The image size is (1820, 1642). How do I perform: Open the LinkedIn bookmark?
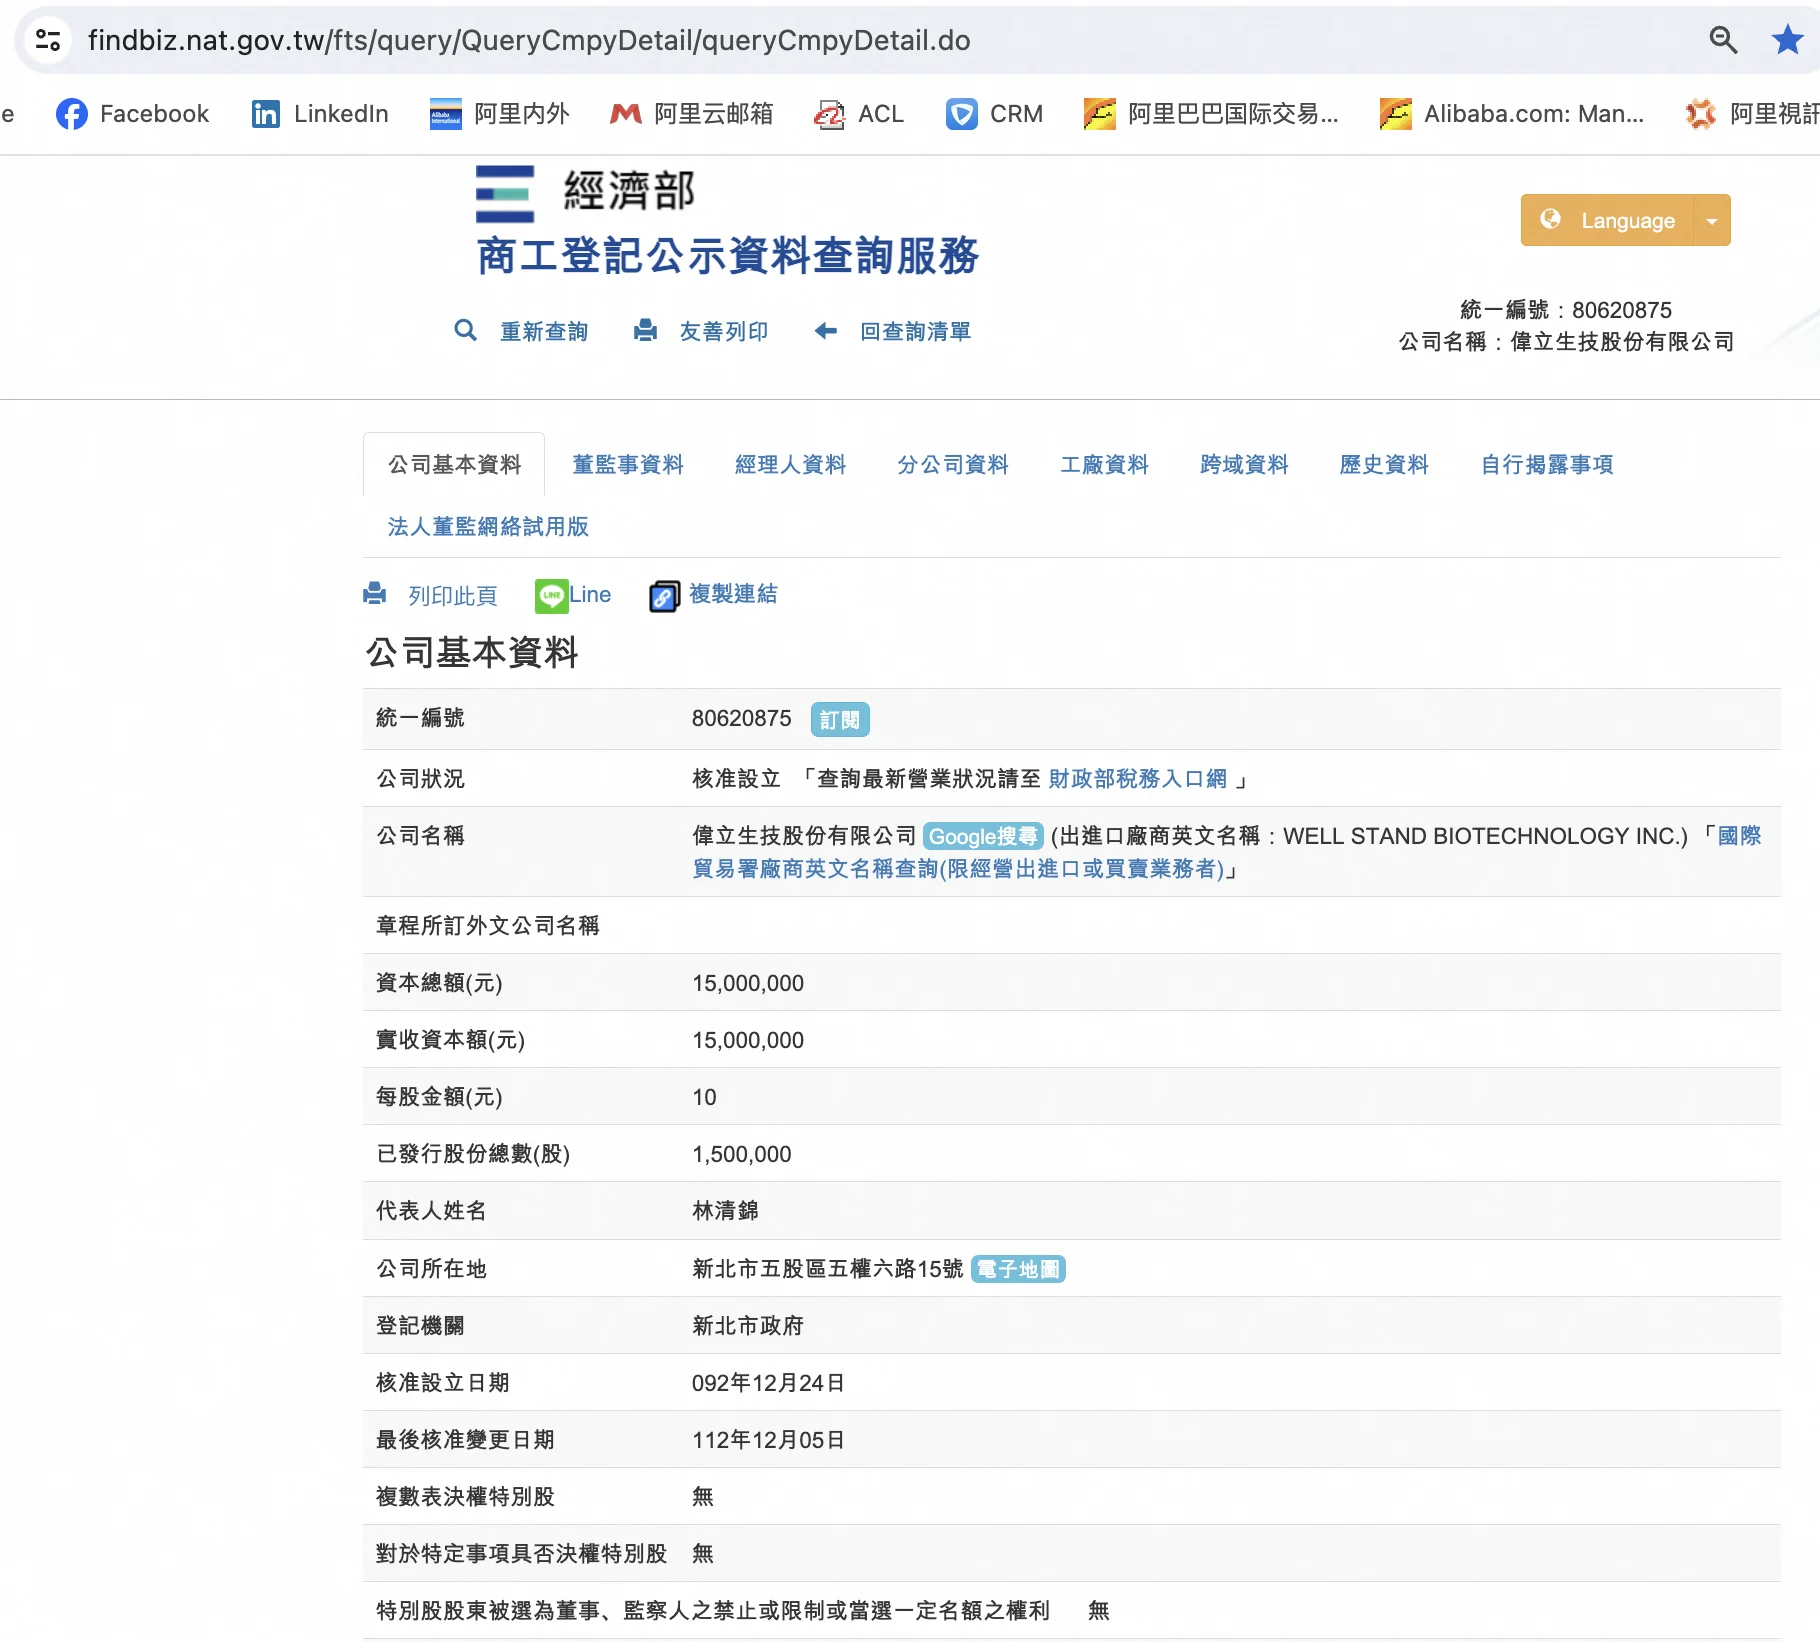(x=320, y=114)
